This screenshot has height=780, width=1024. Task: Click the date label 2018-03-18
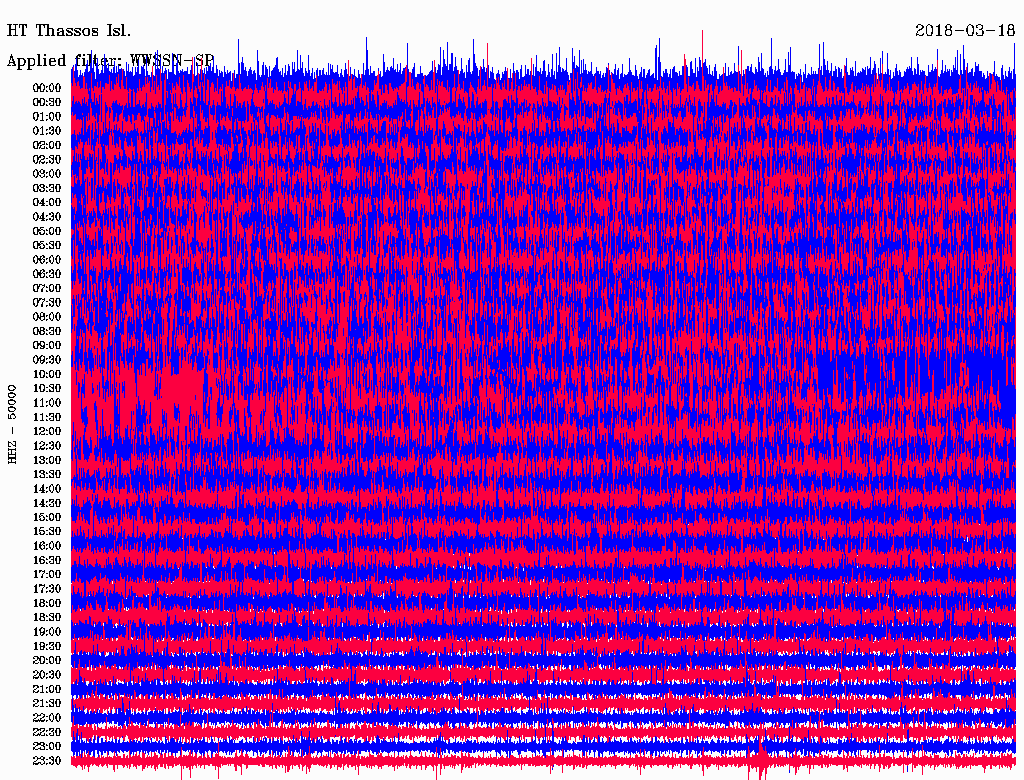(x=965, y=31)
